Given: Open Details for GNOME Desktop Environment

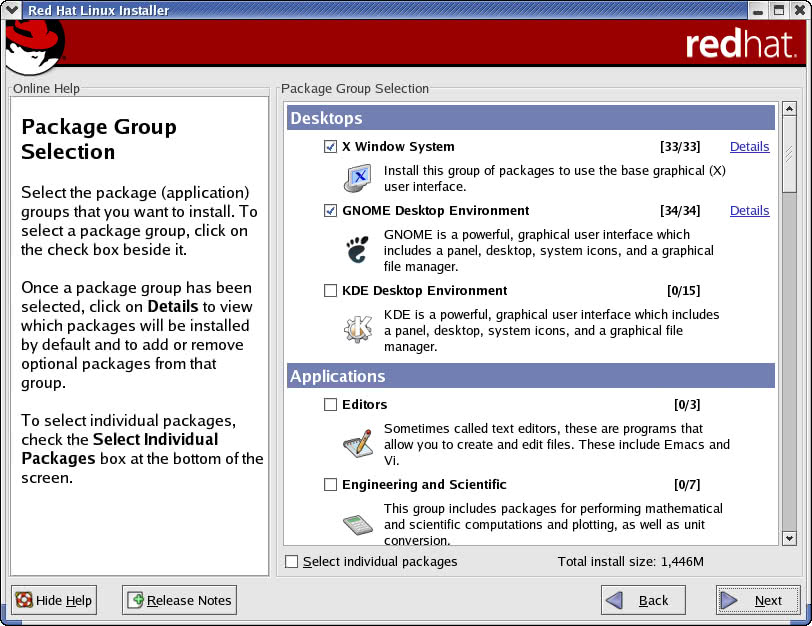Looking at the screenshot, I should [x=749, y=211].
